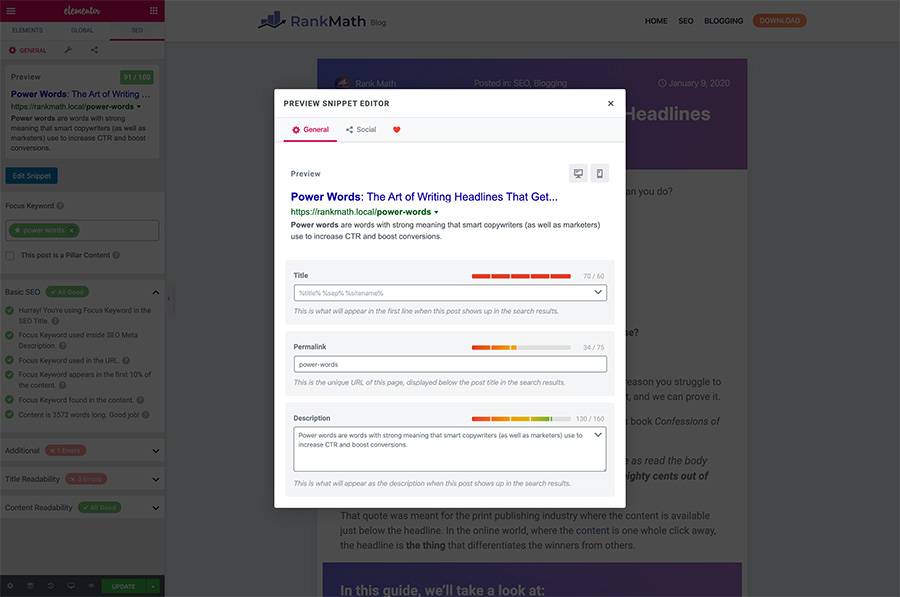This screenshot has width=900, height=597.
Task: Click the green Update button
Action: click(x=124, y=586)
